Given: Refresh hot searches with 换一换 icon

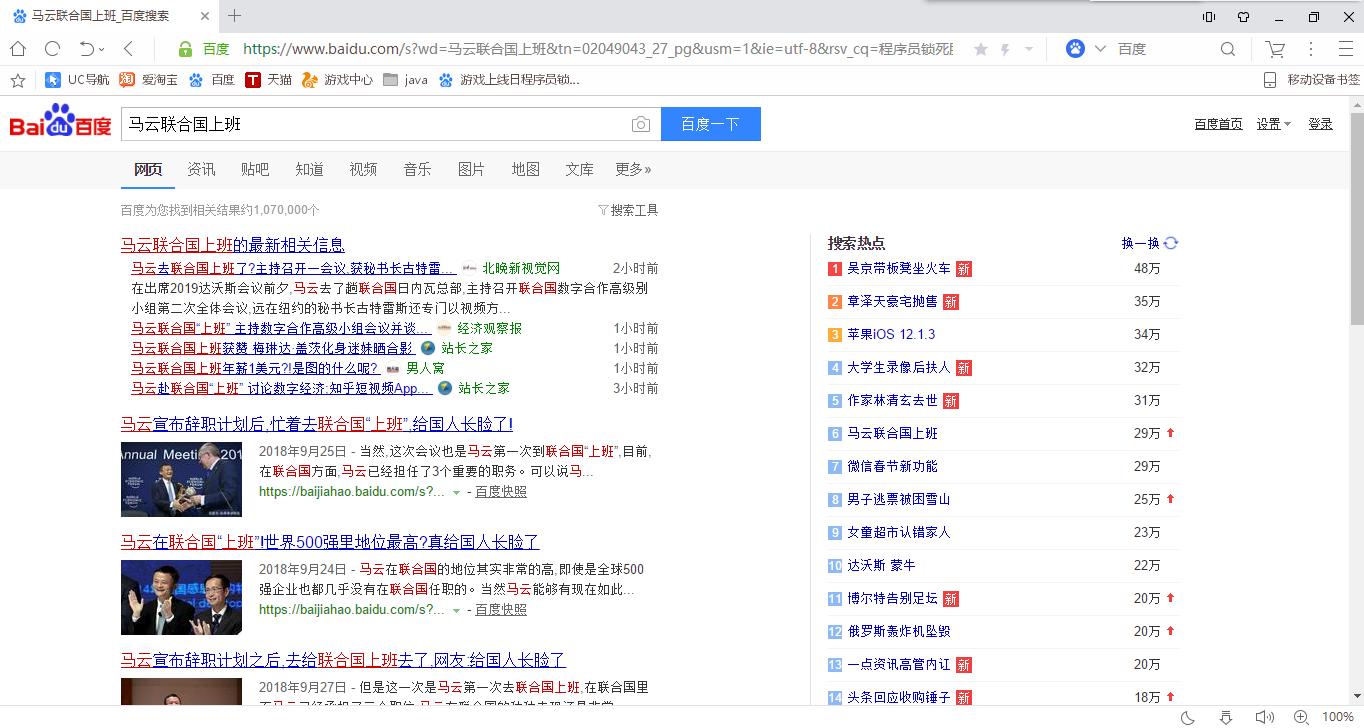Looking at the screenshot, I should (1171, 243).
